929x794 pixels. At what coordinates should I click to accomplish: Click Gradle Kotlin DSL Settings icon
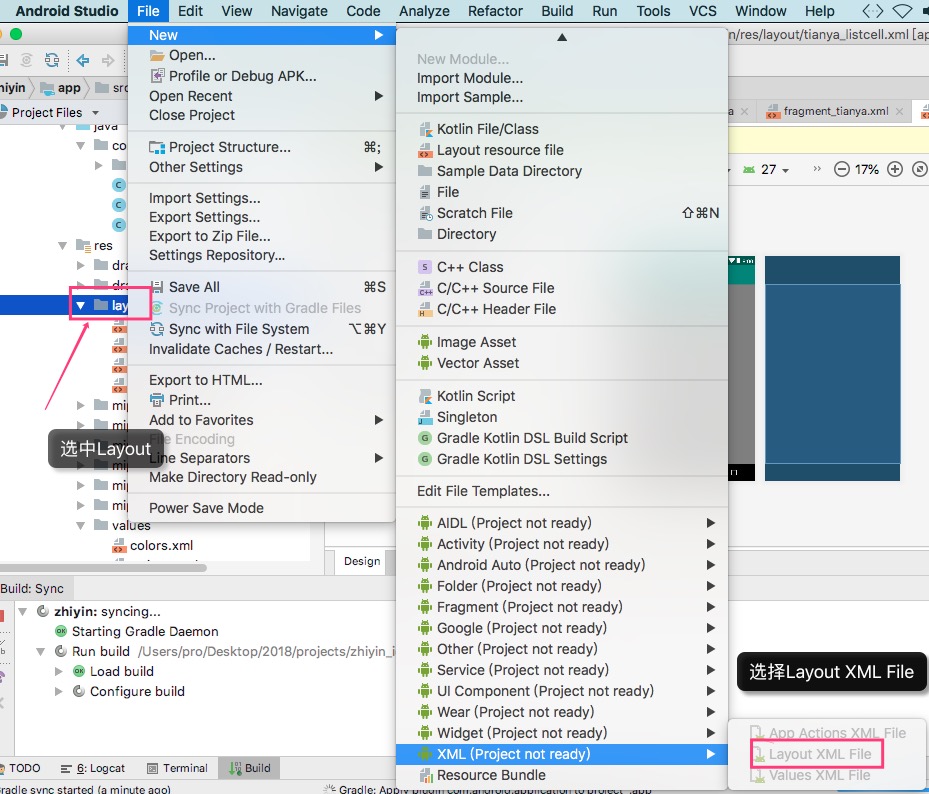click(x=425, y=459)
